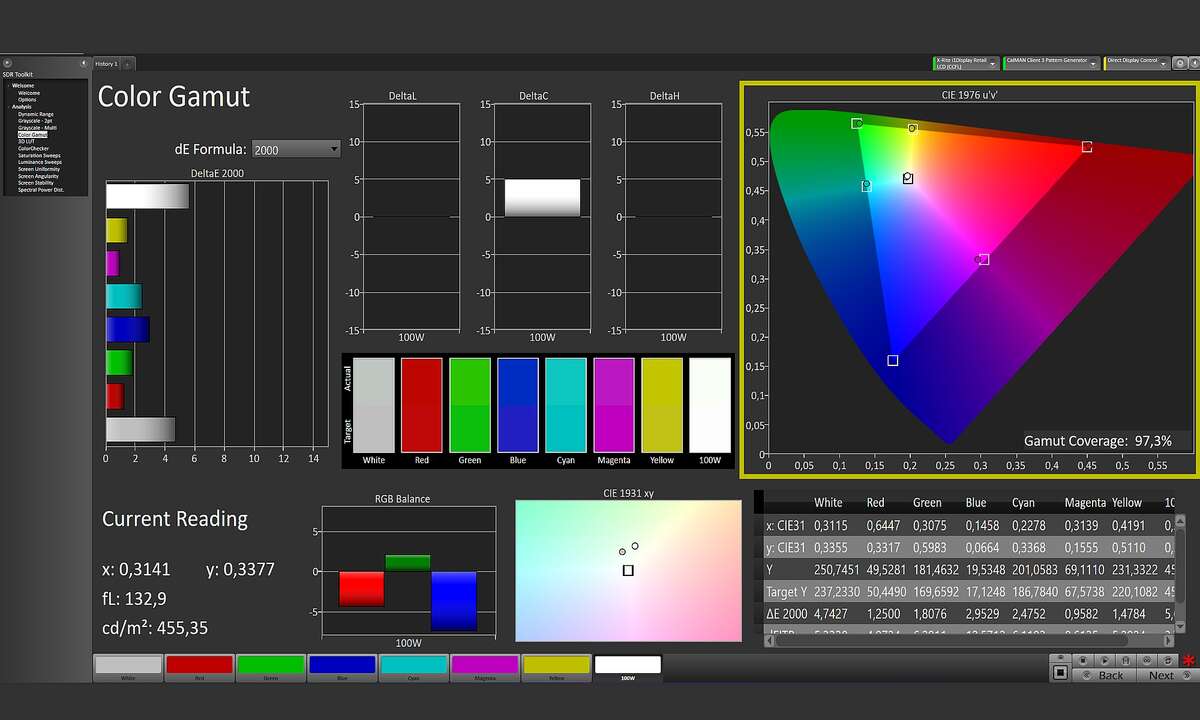
Task: Switch to the History 1 tab
Action: coord(106,64)
